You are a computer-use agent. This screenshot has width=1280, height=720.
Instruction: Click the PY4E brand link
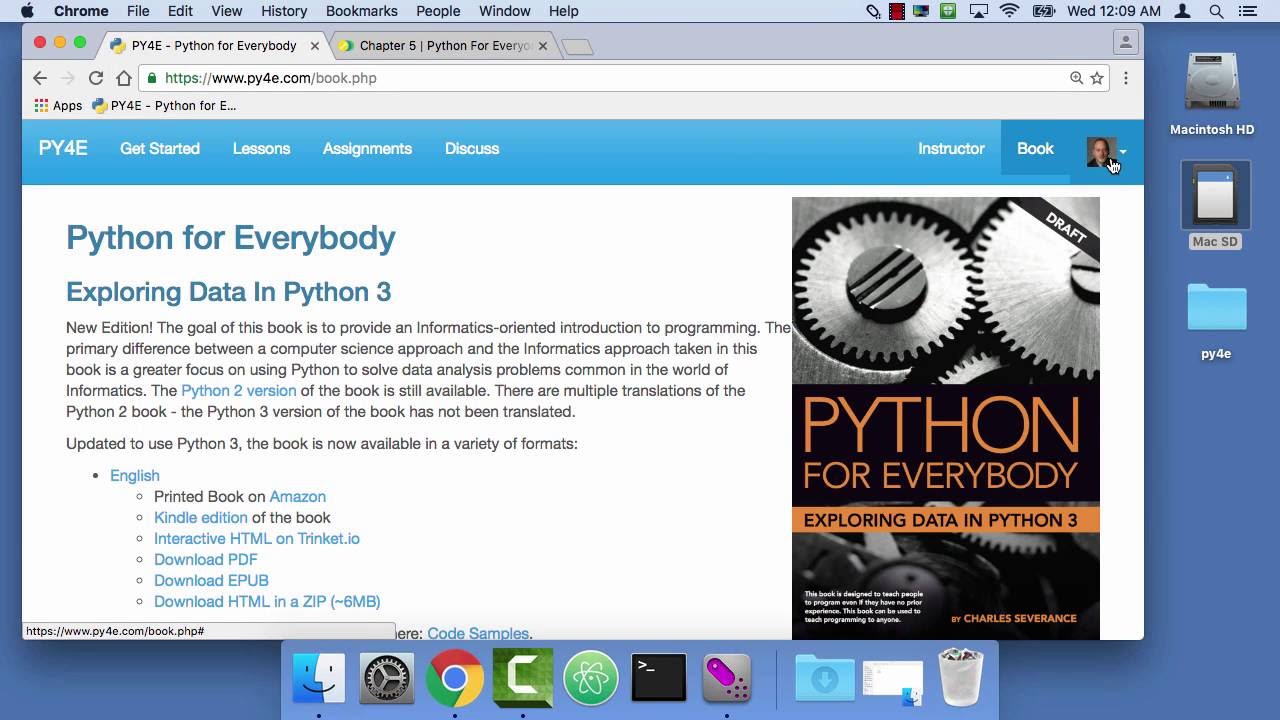tap(63, 148)
